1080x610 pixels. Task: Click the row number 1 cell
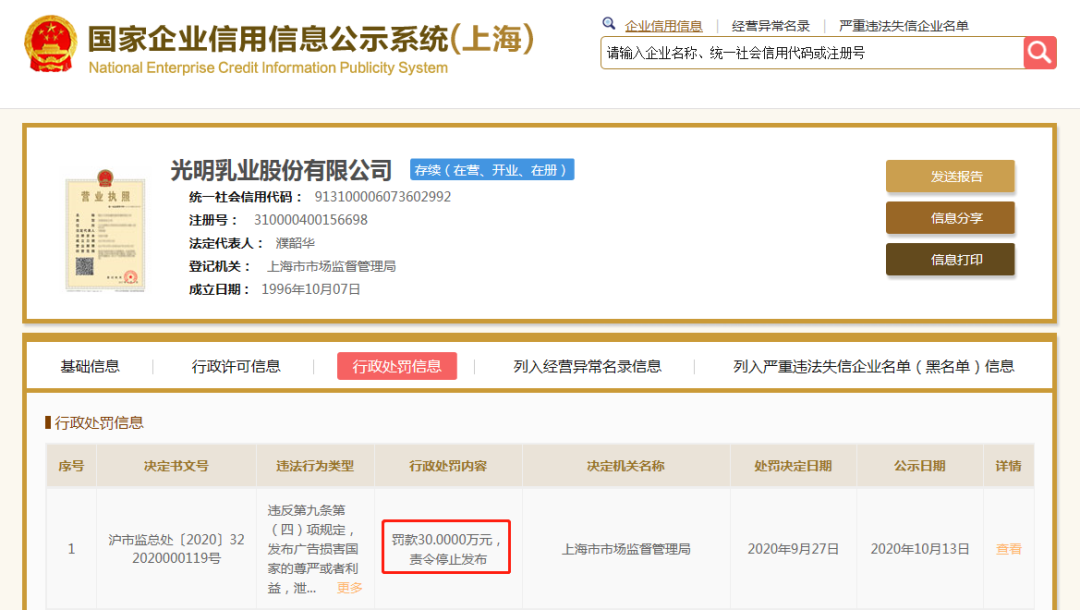(71, 549)
